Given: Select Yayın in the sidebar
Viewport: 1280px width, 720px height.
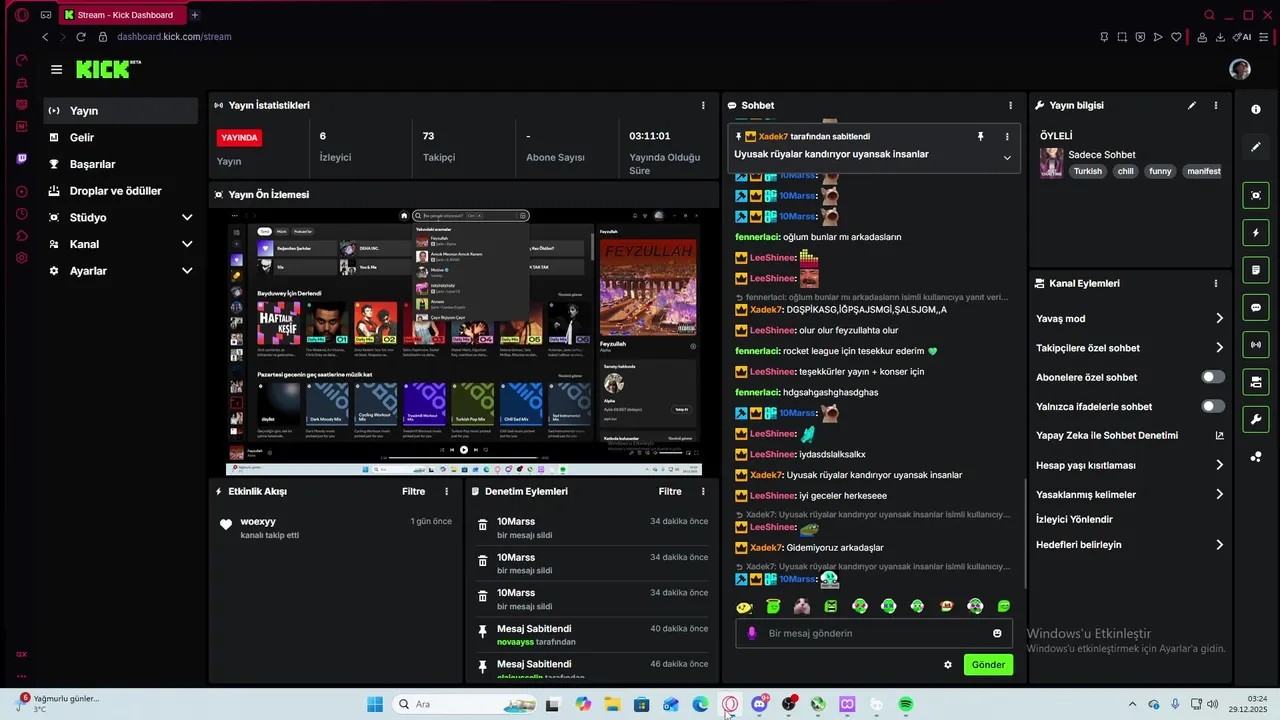Looking at the screenshot, I should click(x=122, y=111).
